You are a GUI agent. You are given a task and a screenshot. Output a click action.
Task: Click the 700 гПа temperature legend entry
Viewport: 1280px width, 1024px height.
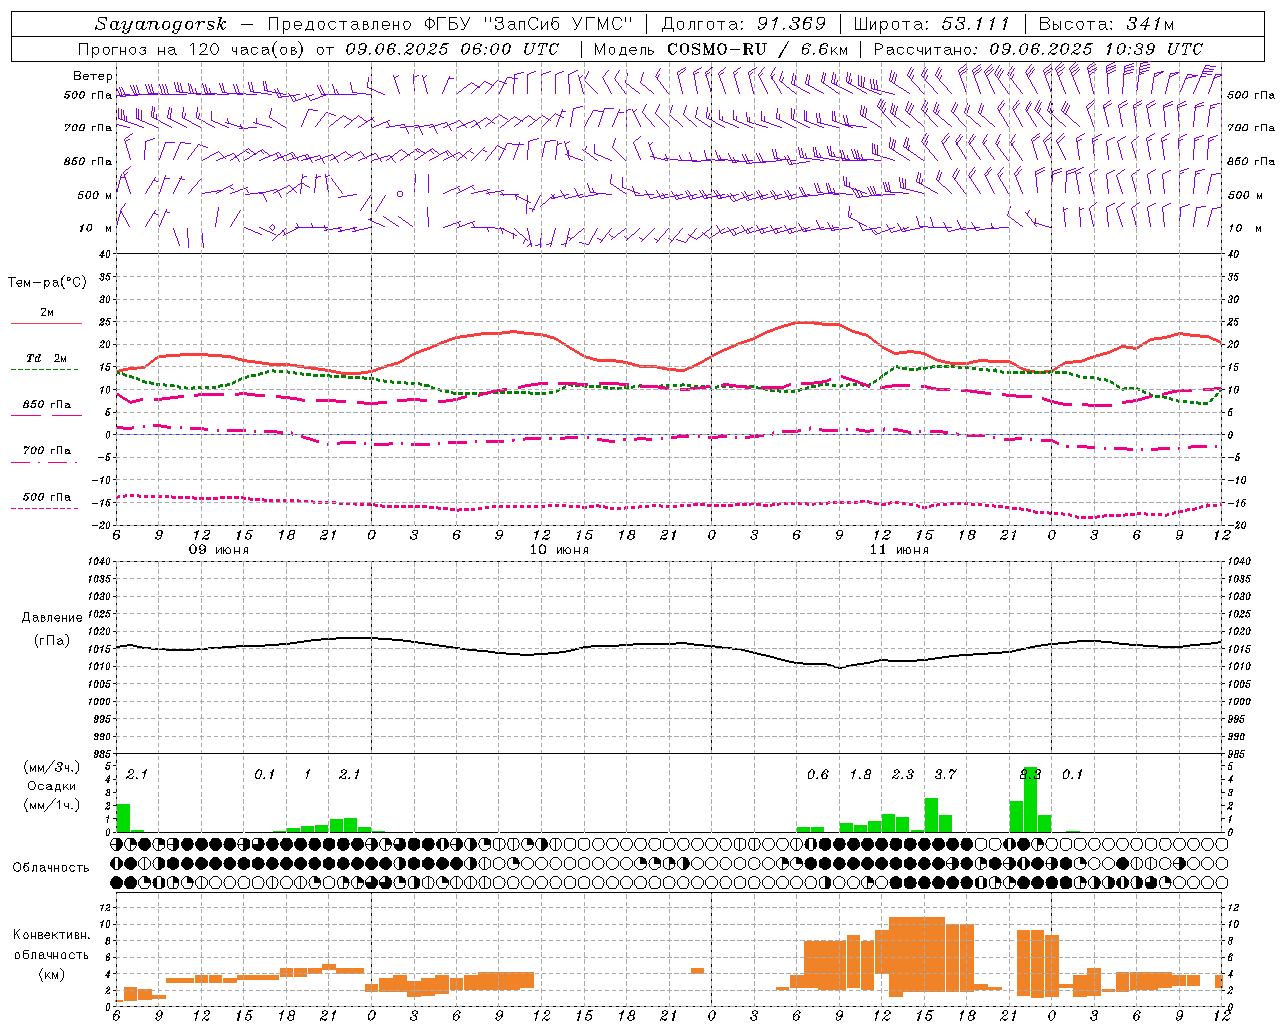pos(47,451)
